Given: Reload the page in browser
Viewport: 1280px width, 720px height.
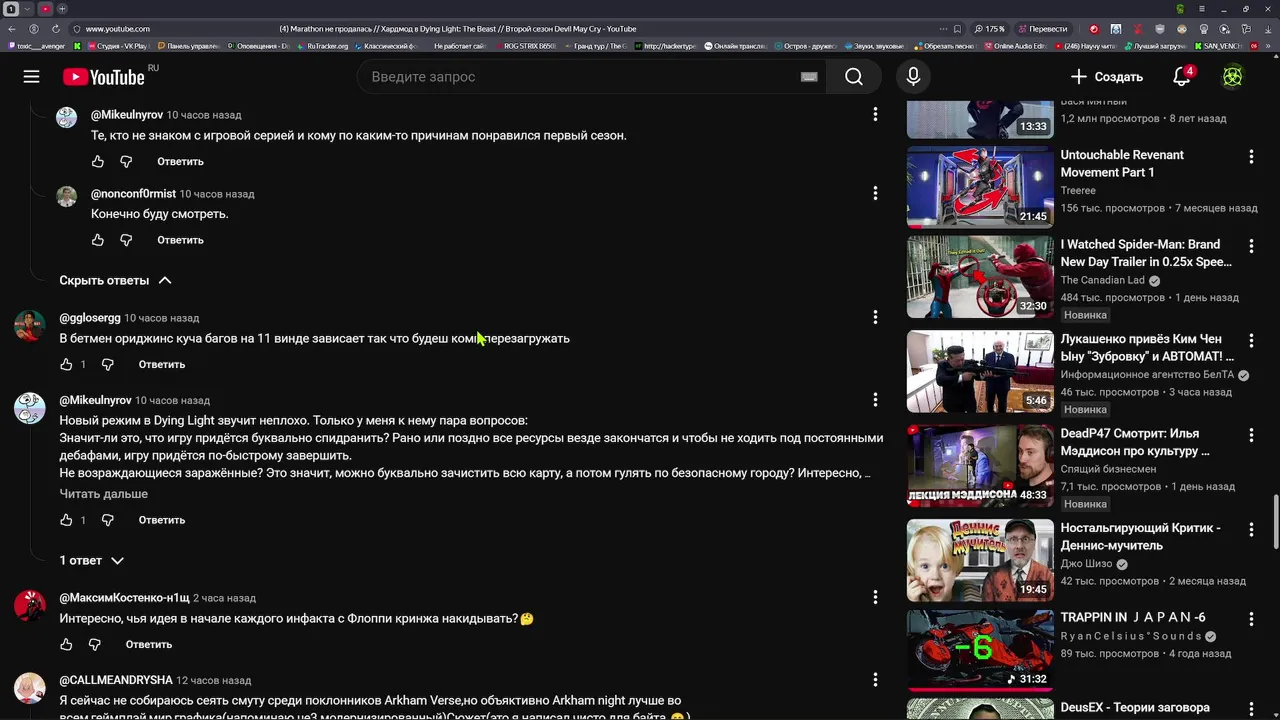Looking at the screenshot, I should point(56,29).
